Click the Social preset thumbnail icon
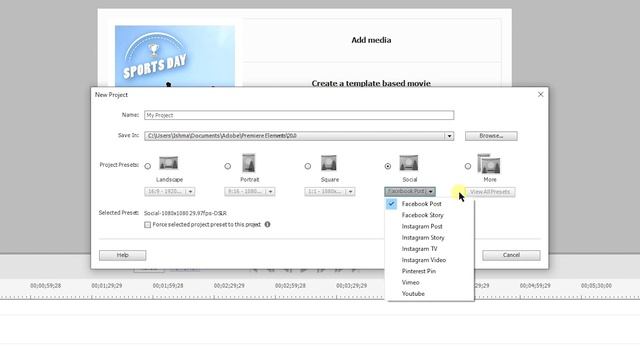The height and width of the screenshot is (360, 640). [x=409, y=163]
